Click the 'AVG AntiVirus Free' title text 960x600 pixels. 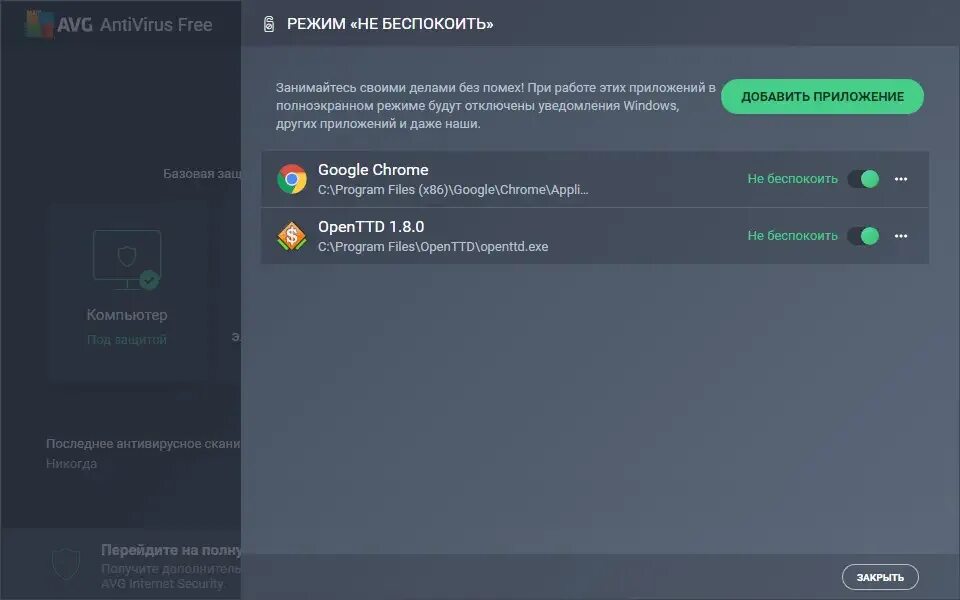coord(135,24)
